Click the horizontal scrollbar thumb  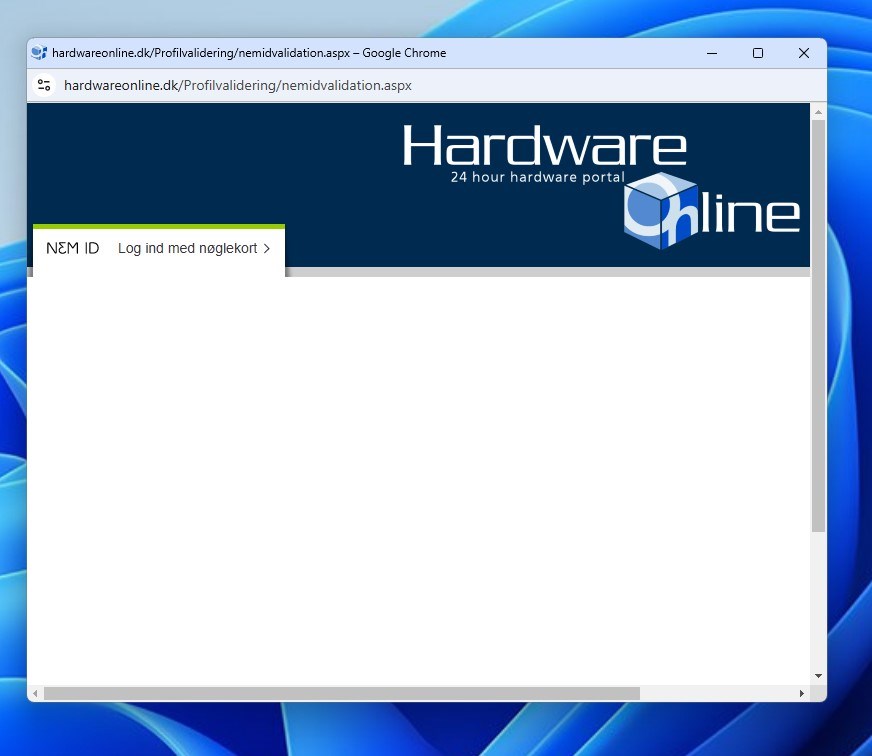[342, 693]
